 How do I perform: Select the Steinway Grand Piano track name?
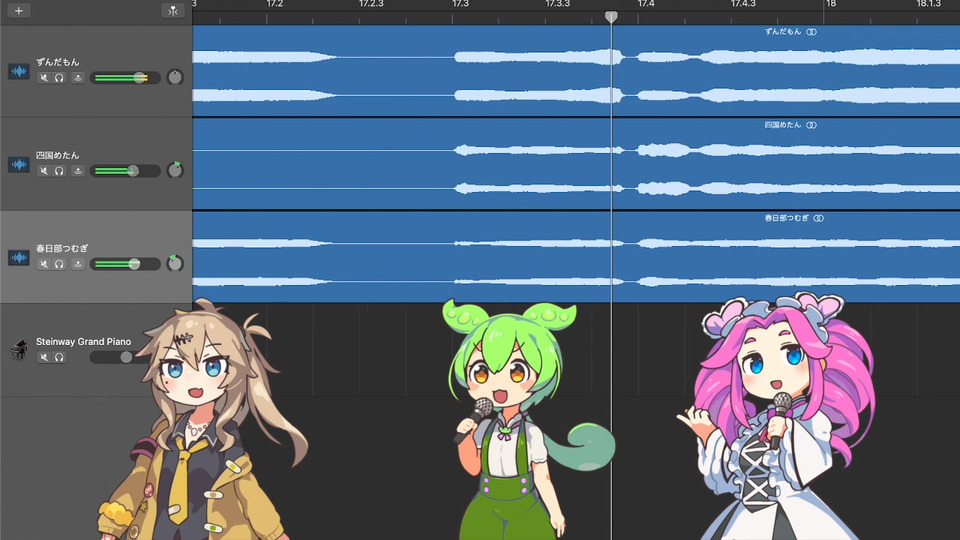click(83, 342)
